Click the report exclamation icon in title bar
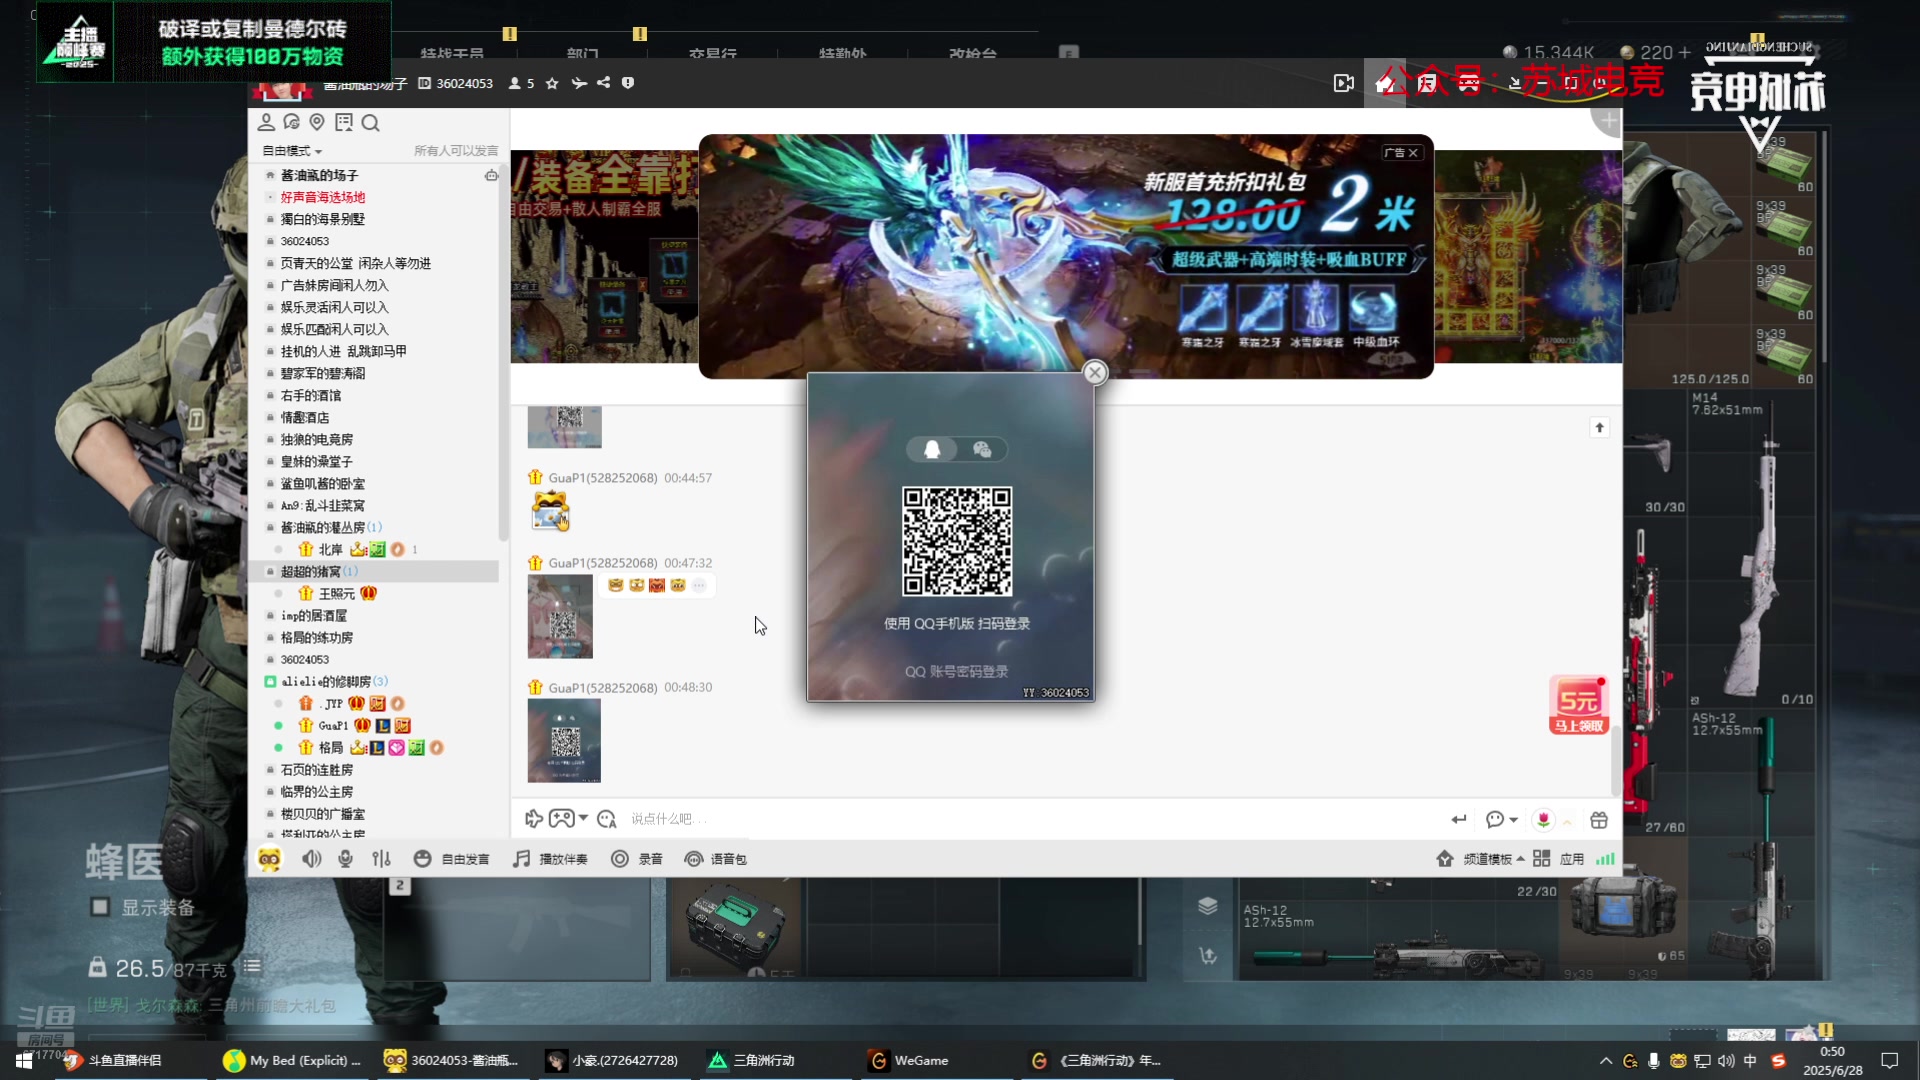The image size is (1920, 1080). 628,83
